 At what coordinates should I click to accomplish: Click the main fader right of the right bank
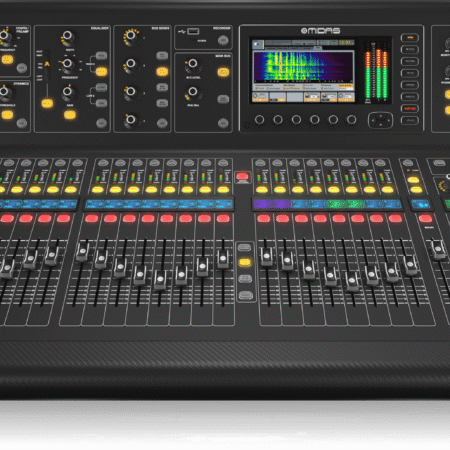coord(438,250)
